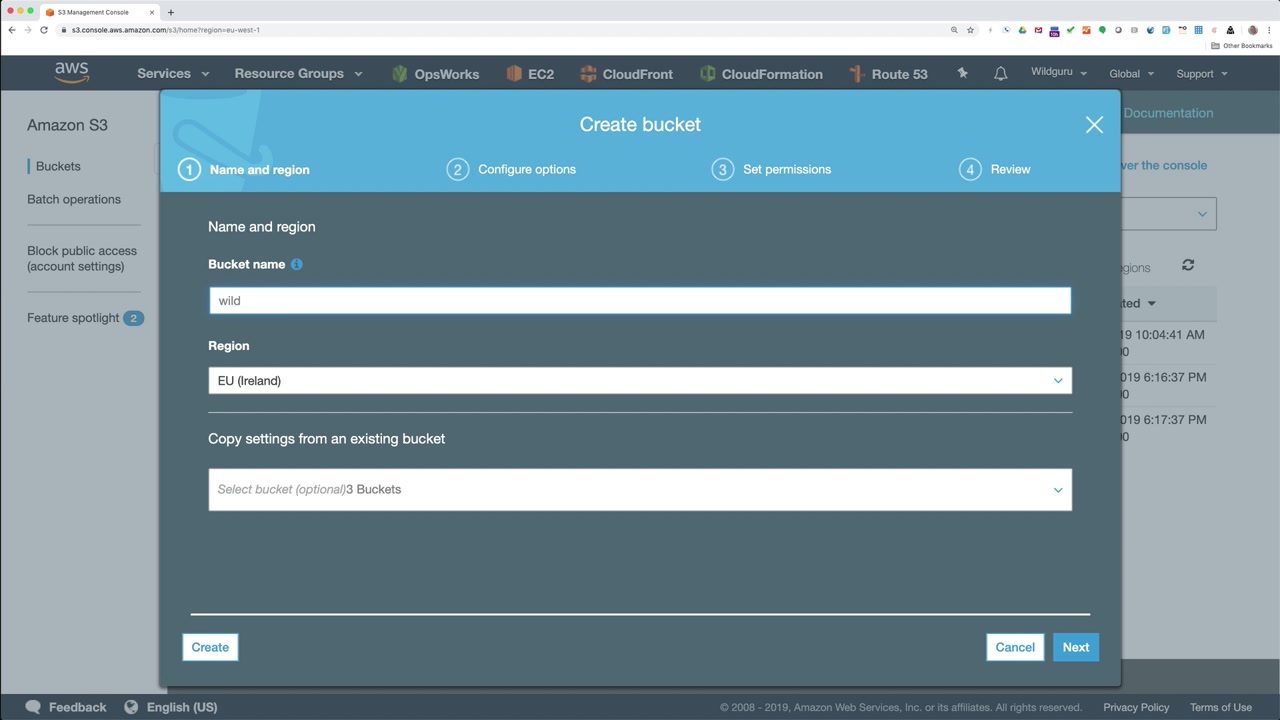Viewport: 1280px width, 720px height.
Task: Click the browser address bar URL
Action: pos(166,30)
